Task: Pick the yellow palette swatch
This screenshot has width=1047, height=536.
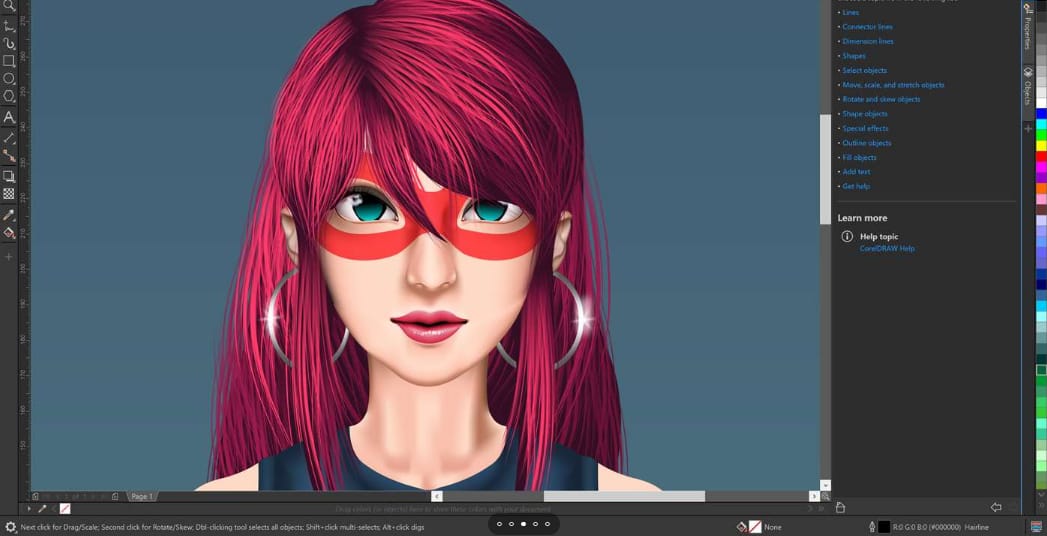Action: pyautogui.click(x=1041, y=146)
